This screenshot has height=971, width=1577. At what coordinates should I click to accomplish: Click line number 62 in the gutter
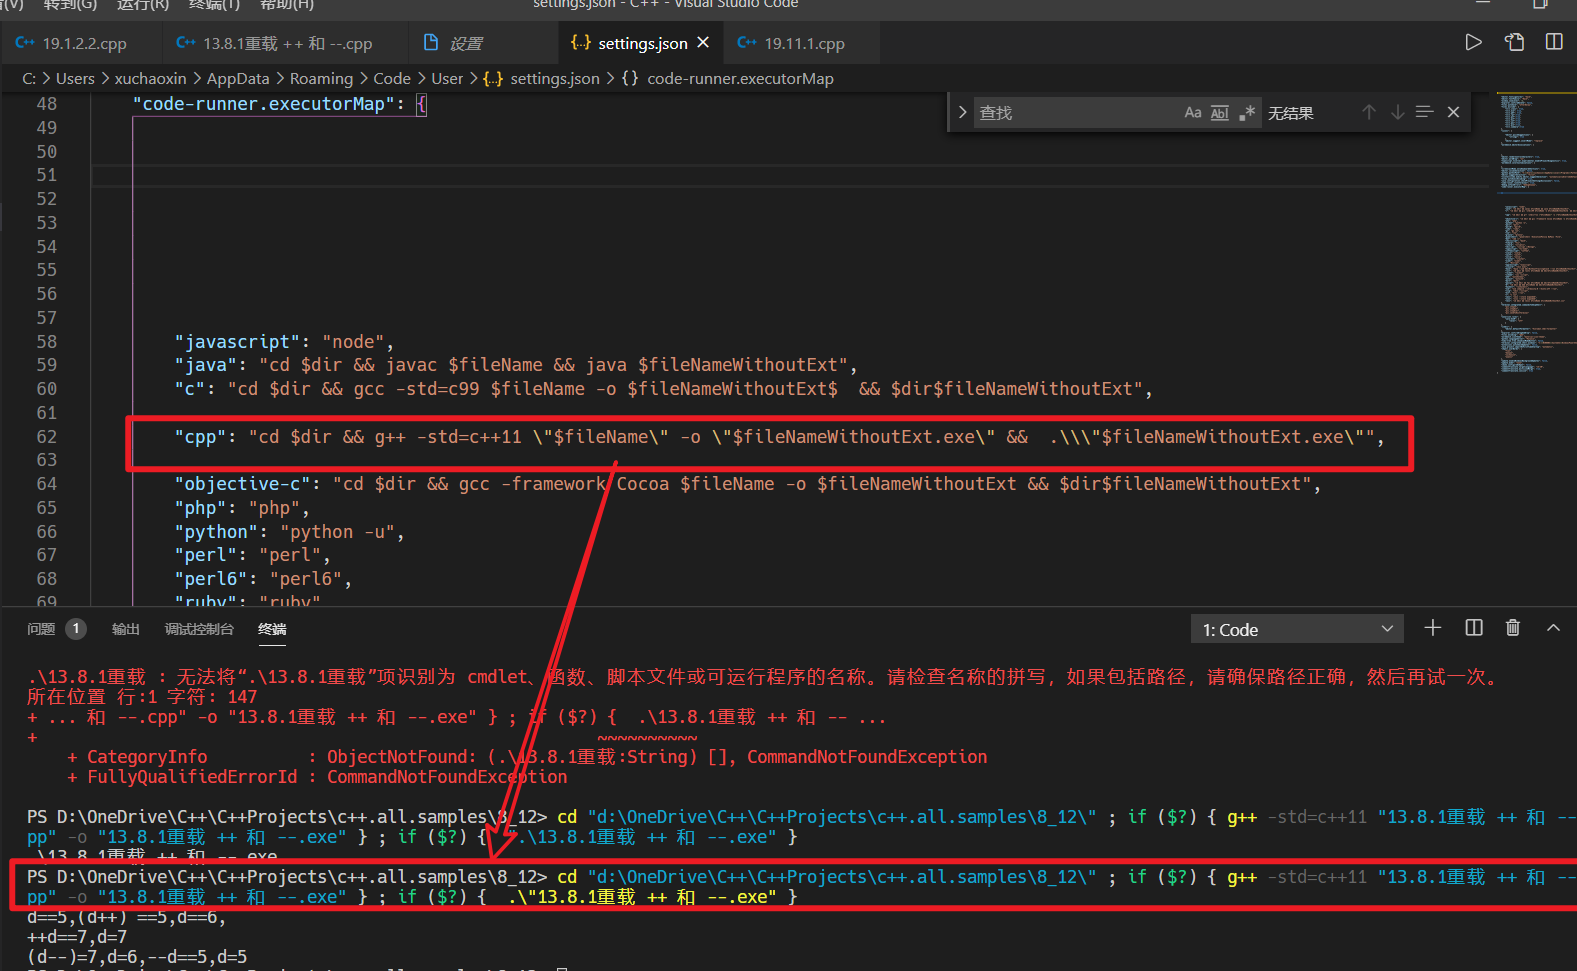47,437
